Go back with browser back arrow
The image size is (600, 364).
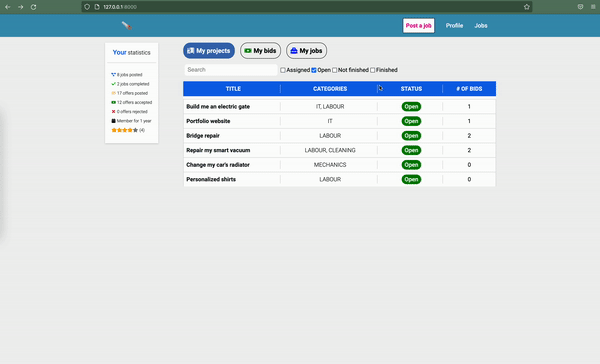tap(8, 7)
